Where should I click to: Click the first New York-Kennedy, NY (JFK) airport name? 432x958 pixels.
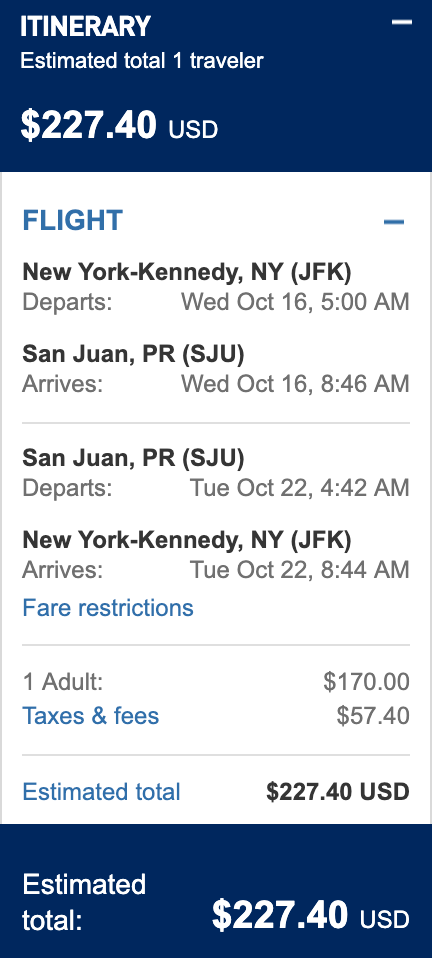tap(187, 272)
